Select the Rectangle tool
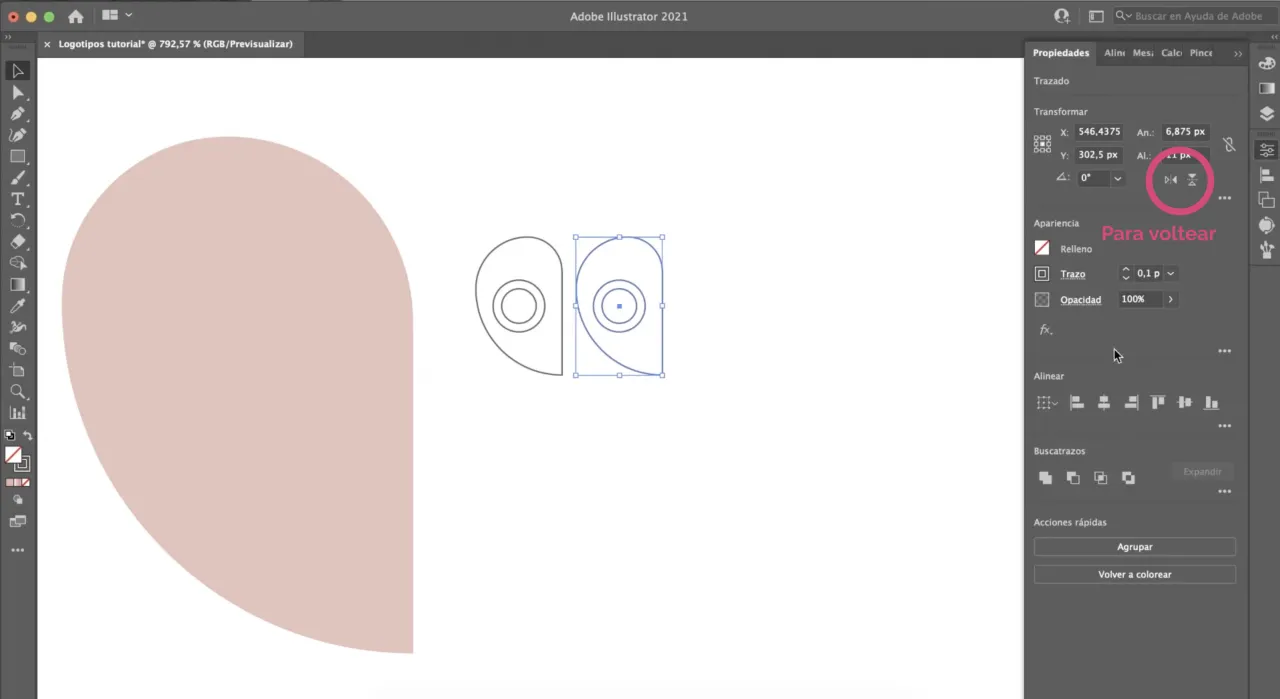 [17, 157]
